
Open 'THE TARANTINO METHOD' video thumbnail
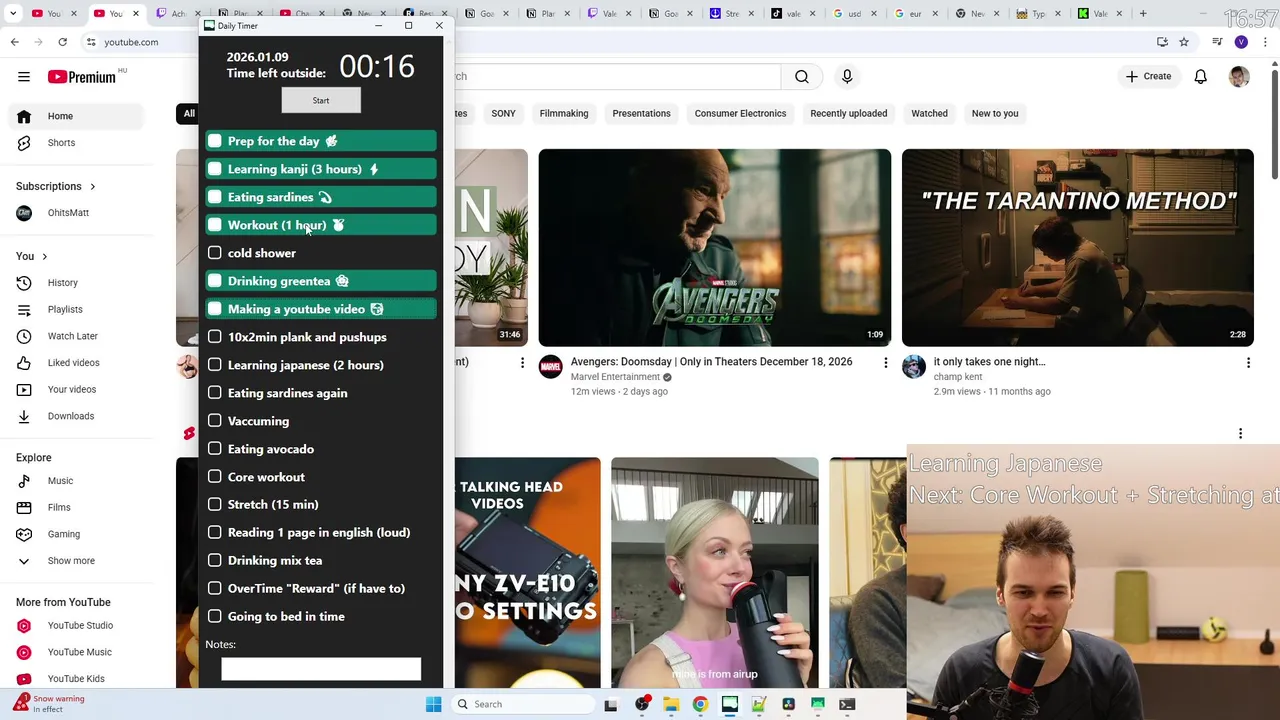tap(1077, 248)
